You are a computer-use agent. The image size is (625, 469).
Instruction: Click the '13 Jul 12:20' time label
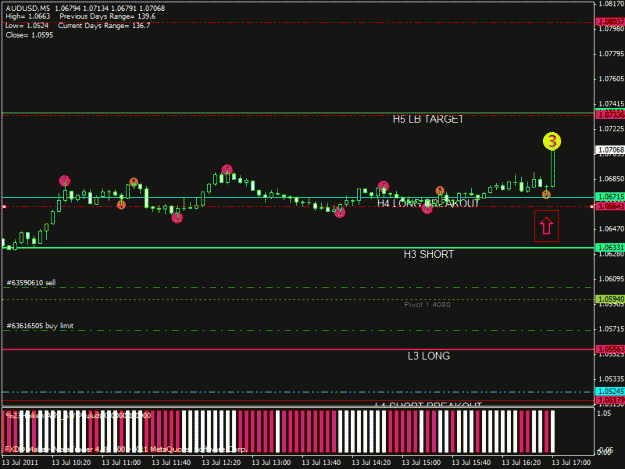pyautogui.click(x=221, y=463)
